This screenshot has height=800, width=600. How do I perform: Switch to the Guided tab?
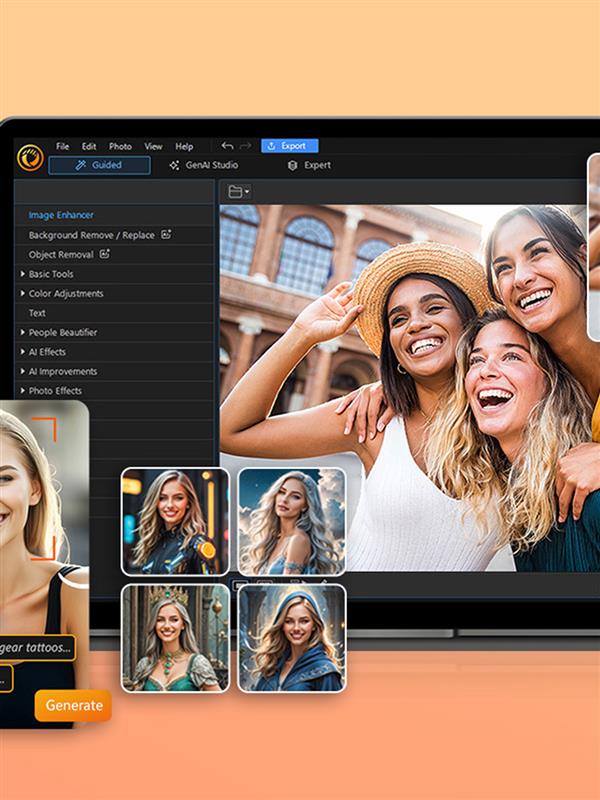tap(99, 165)
